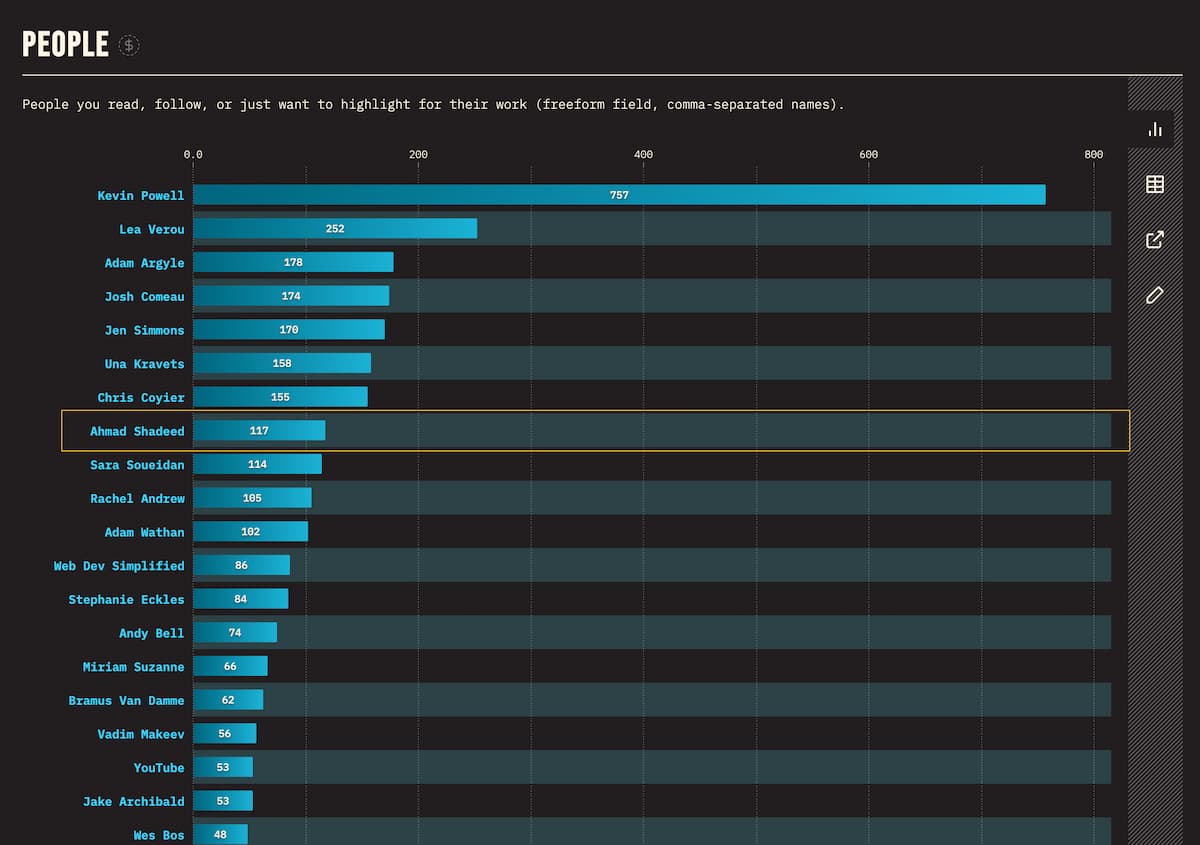Select the Josh Comeau name link
1200x845 pixels.
click(x=144, y=297)
